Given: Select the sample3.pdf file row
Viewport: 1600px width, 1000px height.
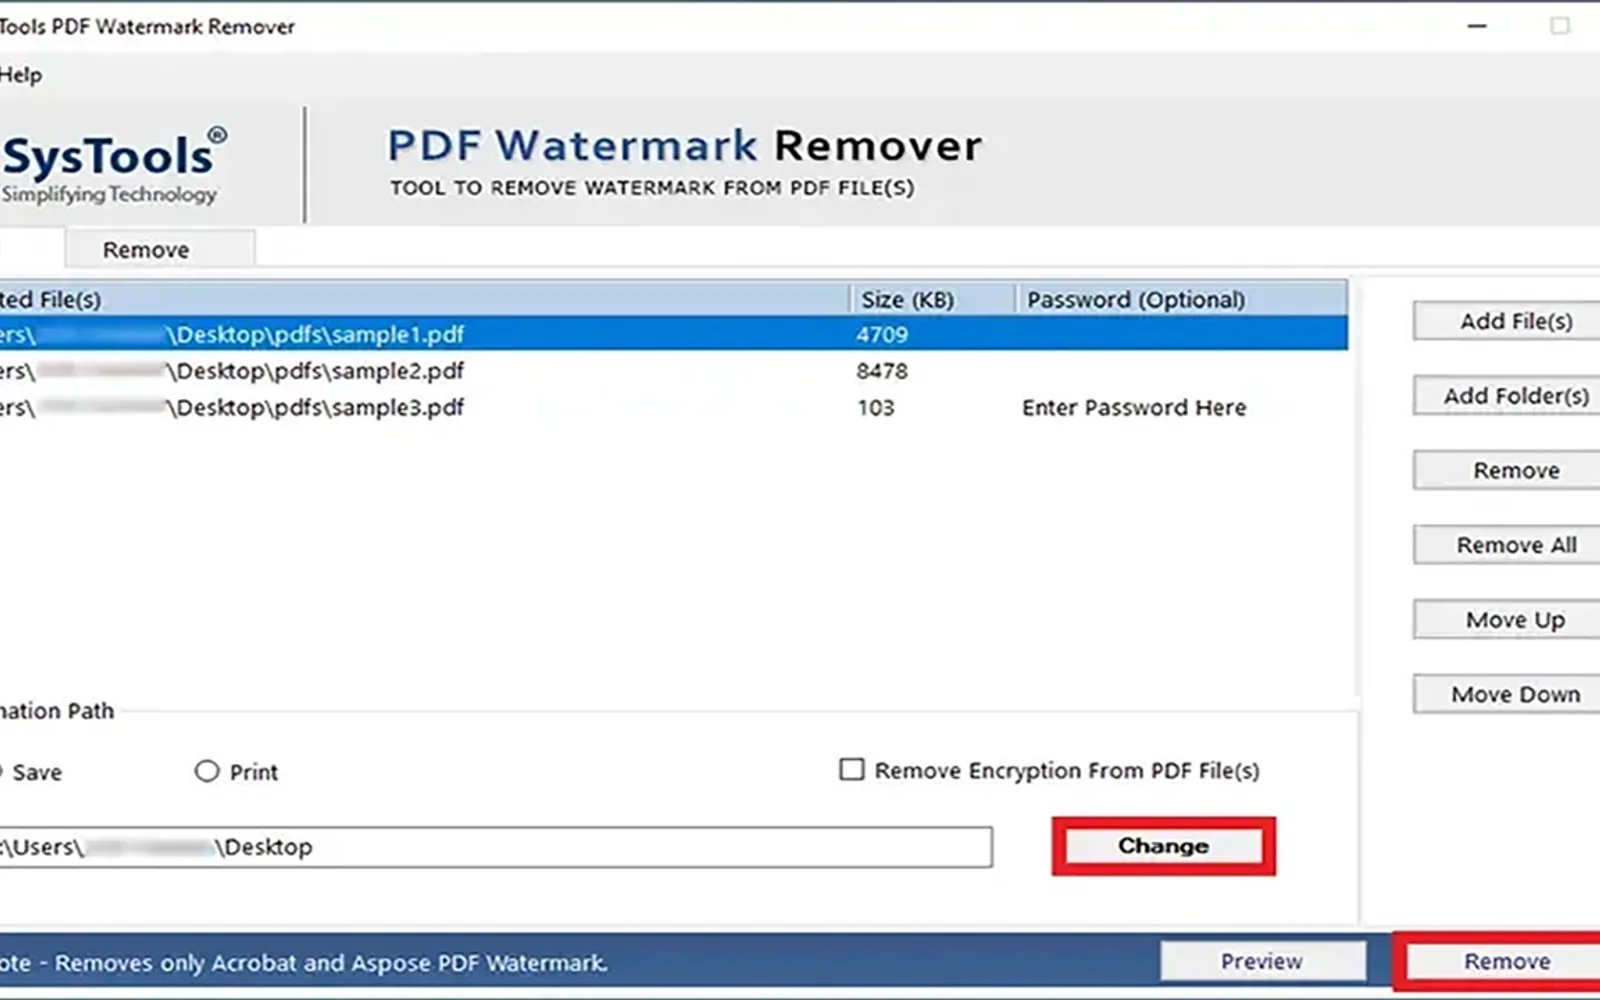Looking at the screenshot, I should click(674, 407).
